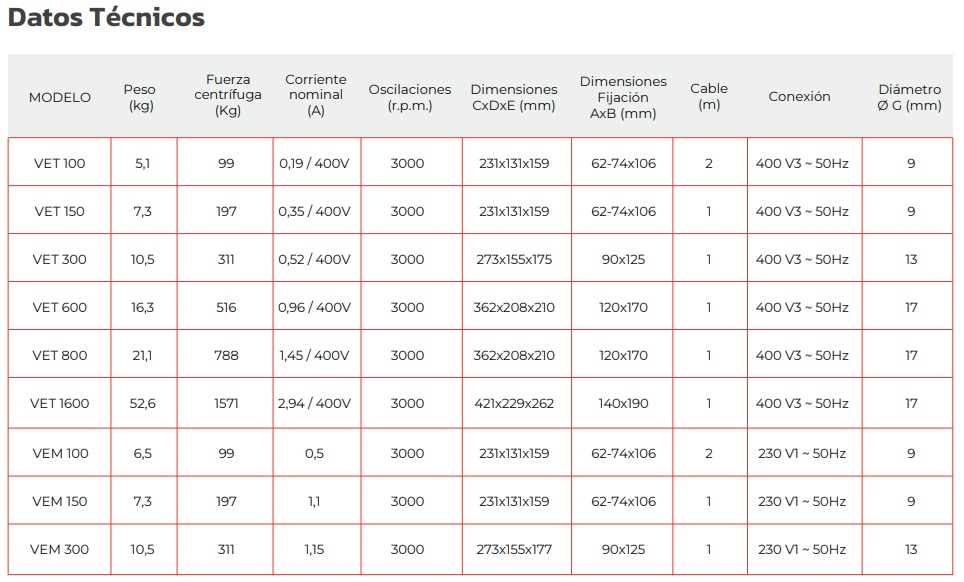964x582 pixels.
Task: Select the MODELO column header
Action: (60, 97)
